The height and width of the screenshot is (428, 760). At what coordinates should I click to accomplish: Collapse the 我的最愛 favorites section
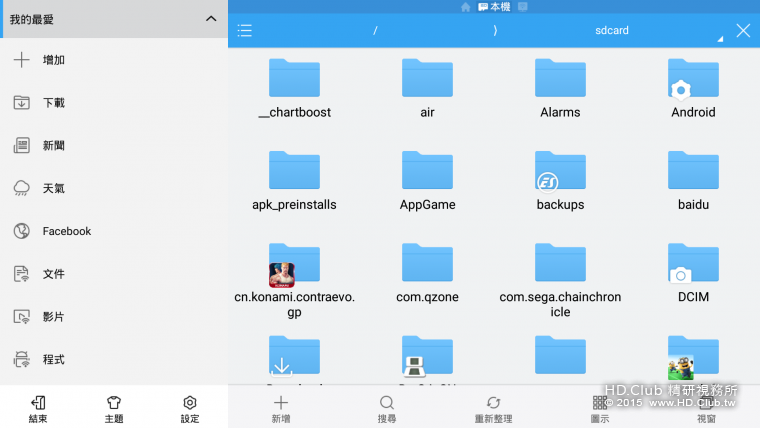point(211,19)
